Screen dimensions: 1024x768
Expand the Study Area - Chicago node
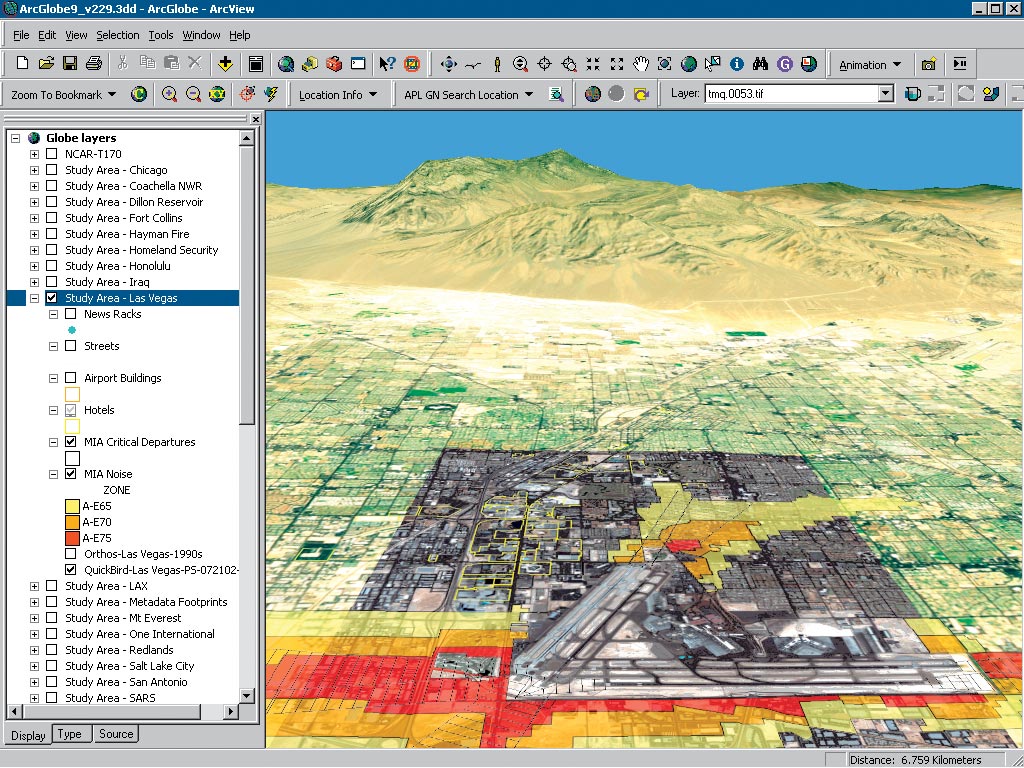35,170
